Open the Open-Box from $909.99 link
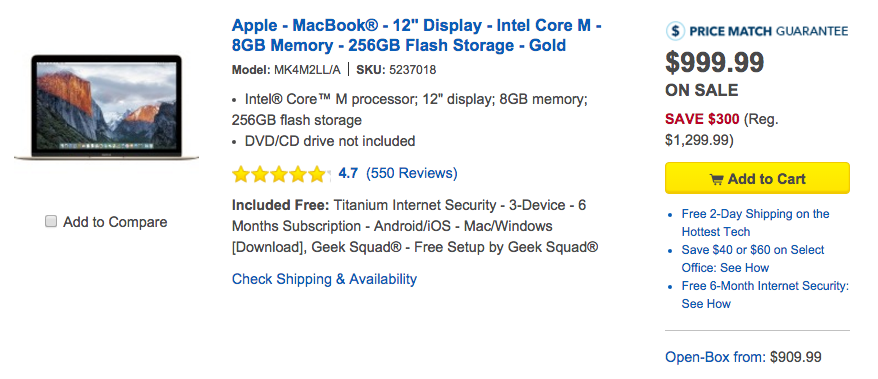The image size is (878, 379). 743,357
